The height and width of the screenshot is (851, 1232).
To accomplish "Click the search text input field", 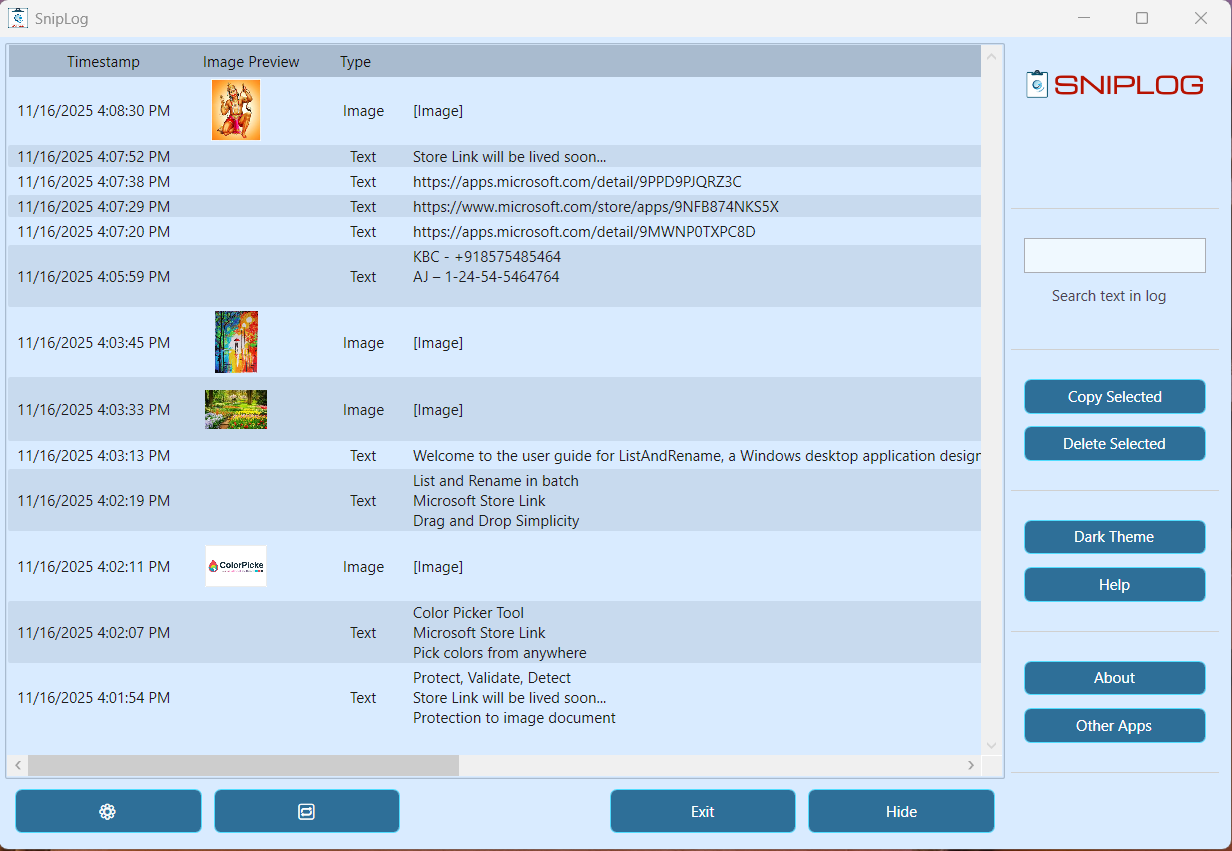I will click(x=1114, y=255).
